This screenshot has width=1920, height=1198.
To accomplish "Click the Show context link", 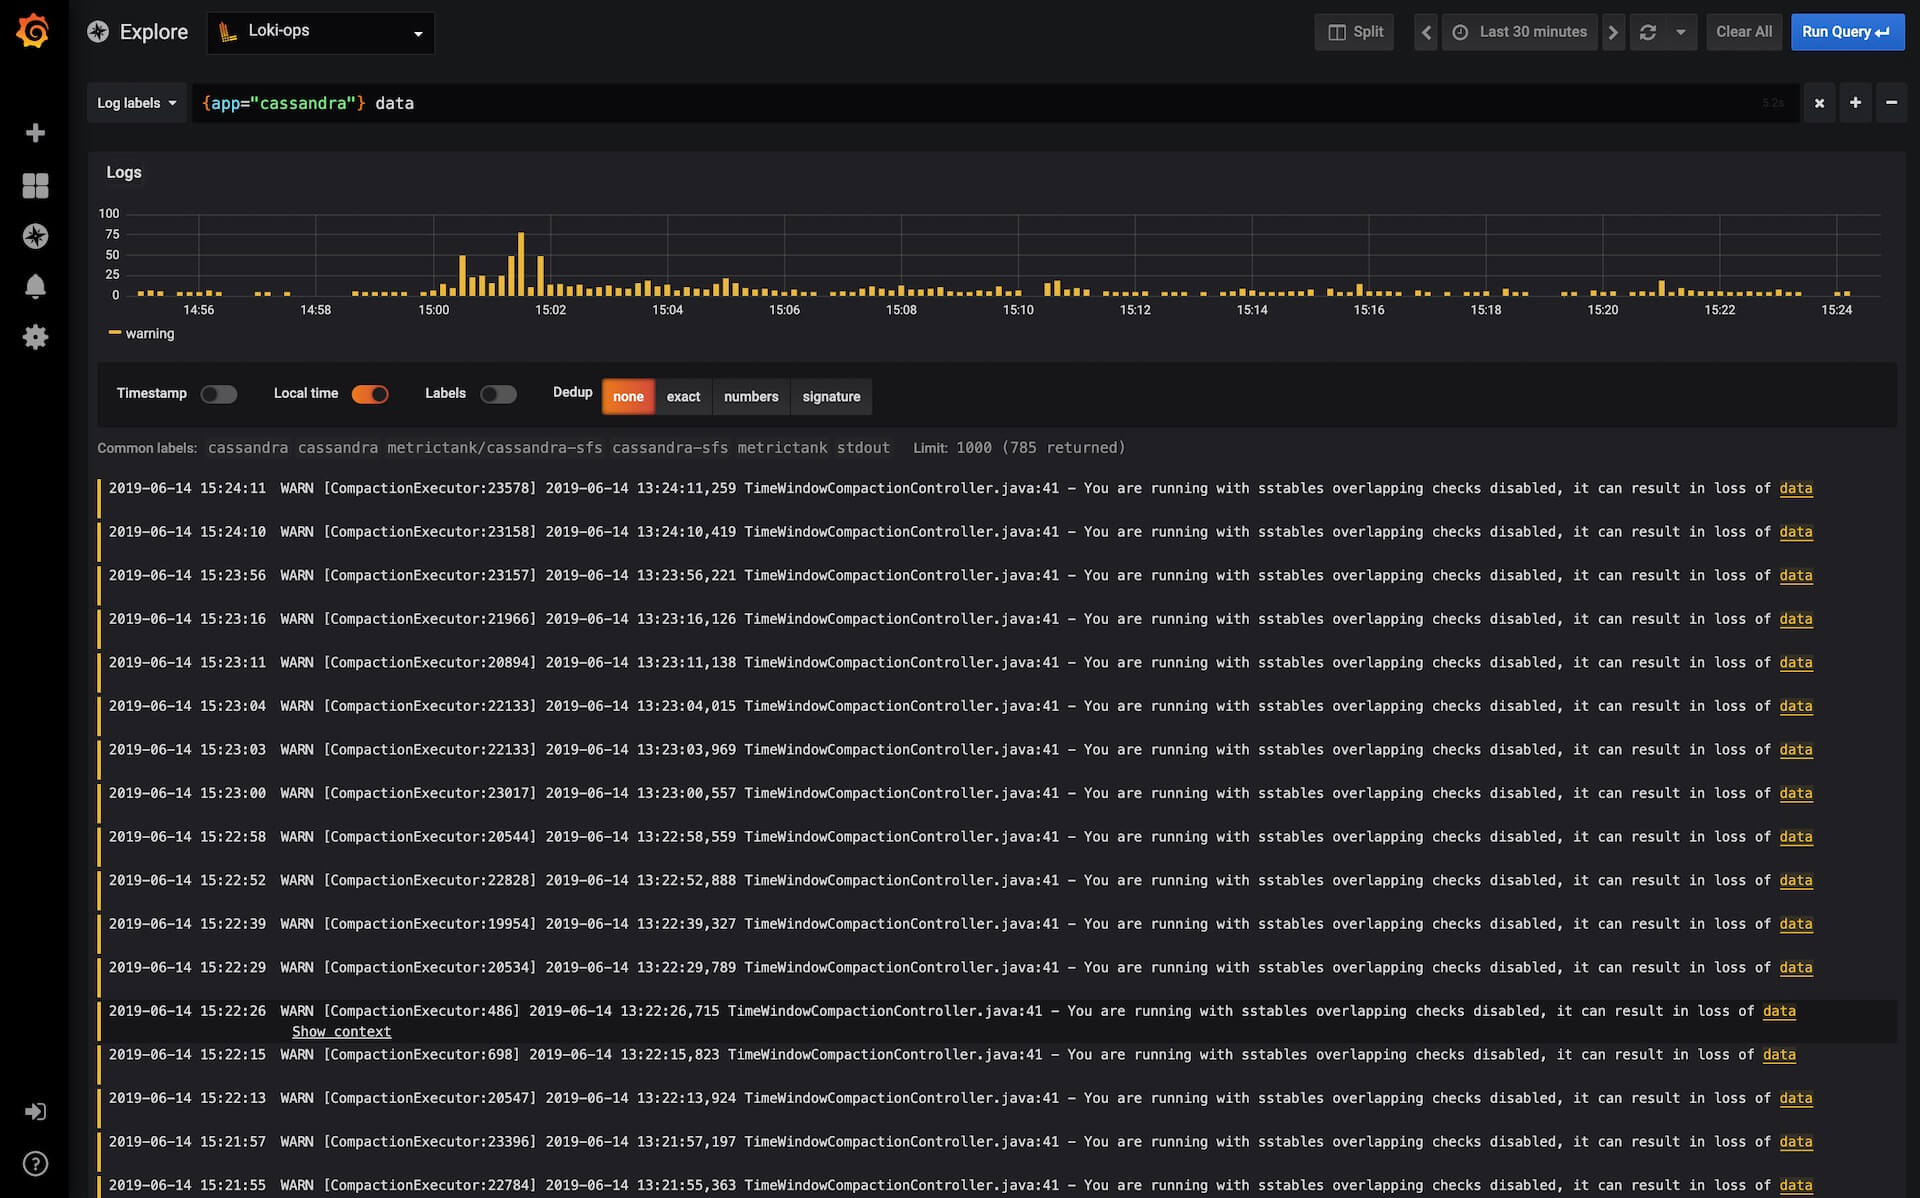I will (341, 1032).
